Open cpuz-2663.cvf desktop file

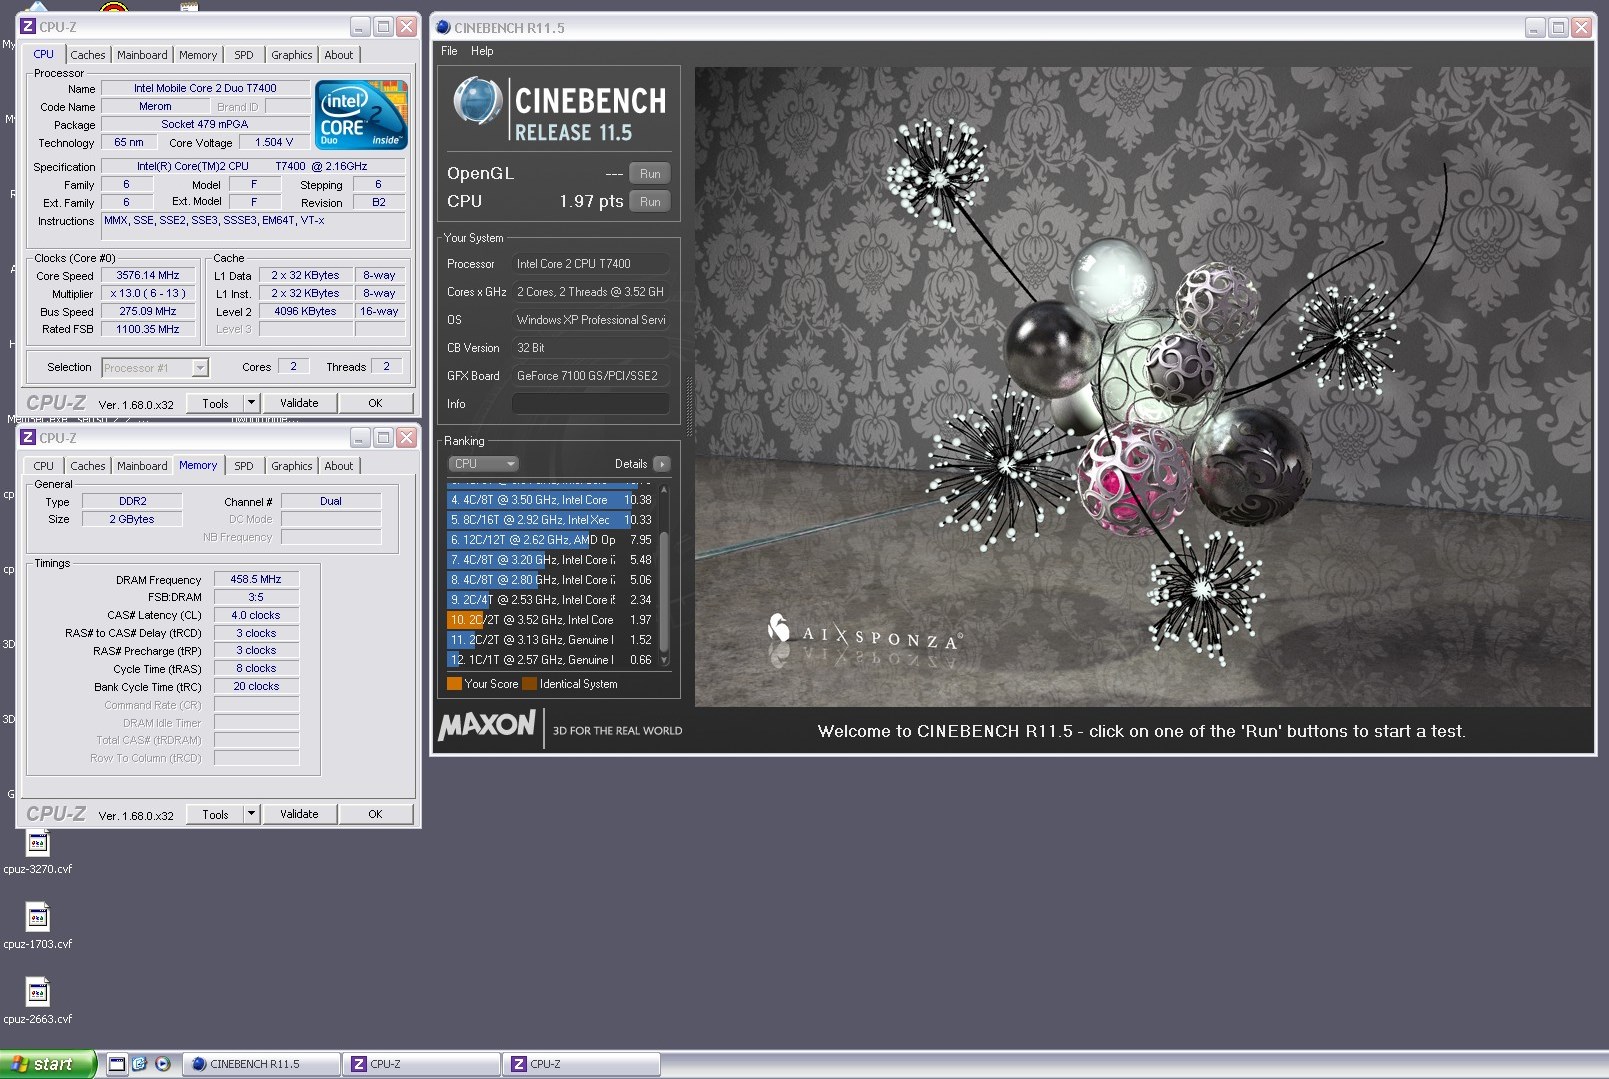(38, 1002)
